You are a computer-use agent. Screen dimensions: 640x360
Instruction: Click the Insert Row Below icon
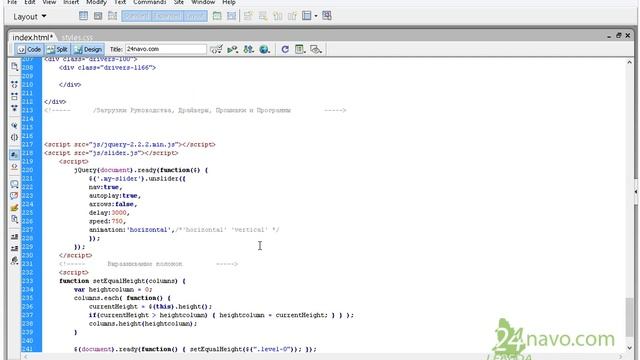[263, 16]
